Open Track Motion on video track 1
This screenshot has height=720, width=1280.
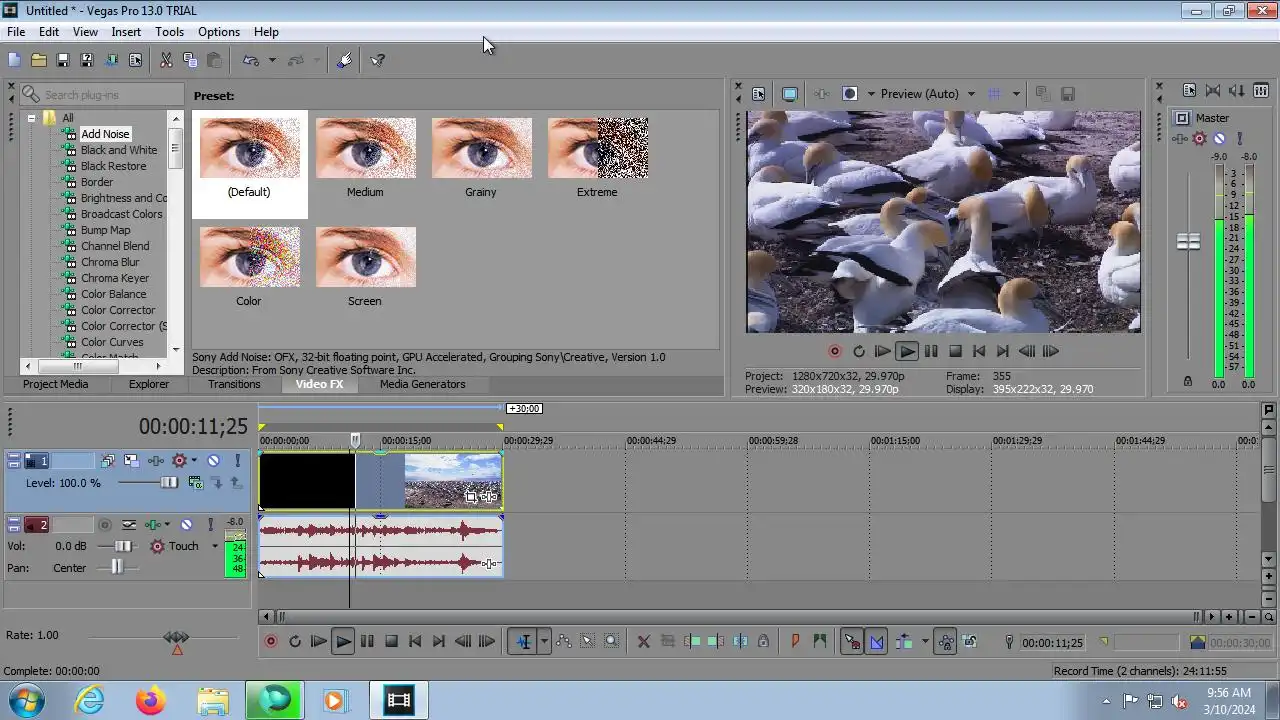[x=132, y=461]
